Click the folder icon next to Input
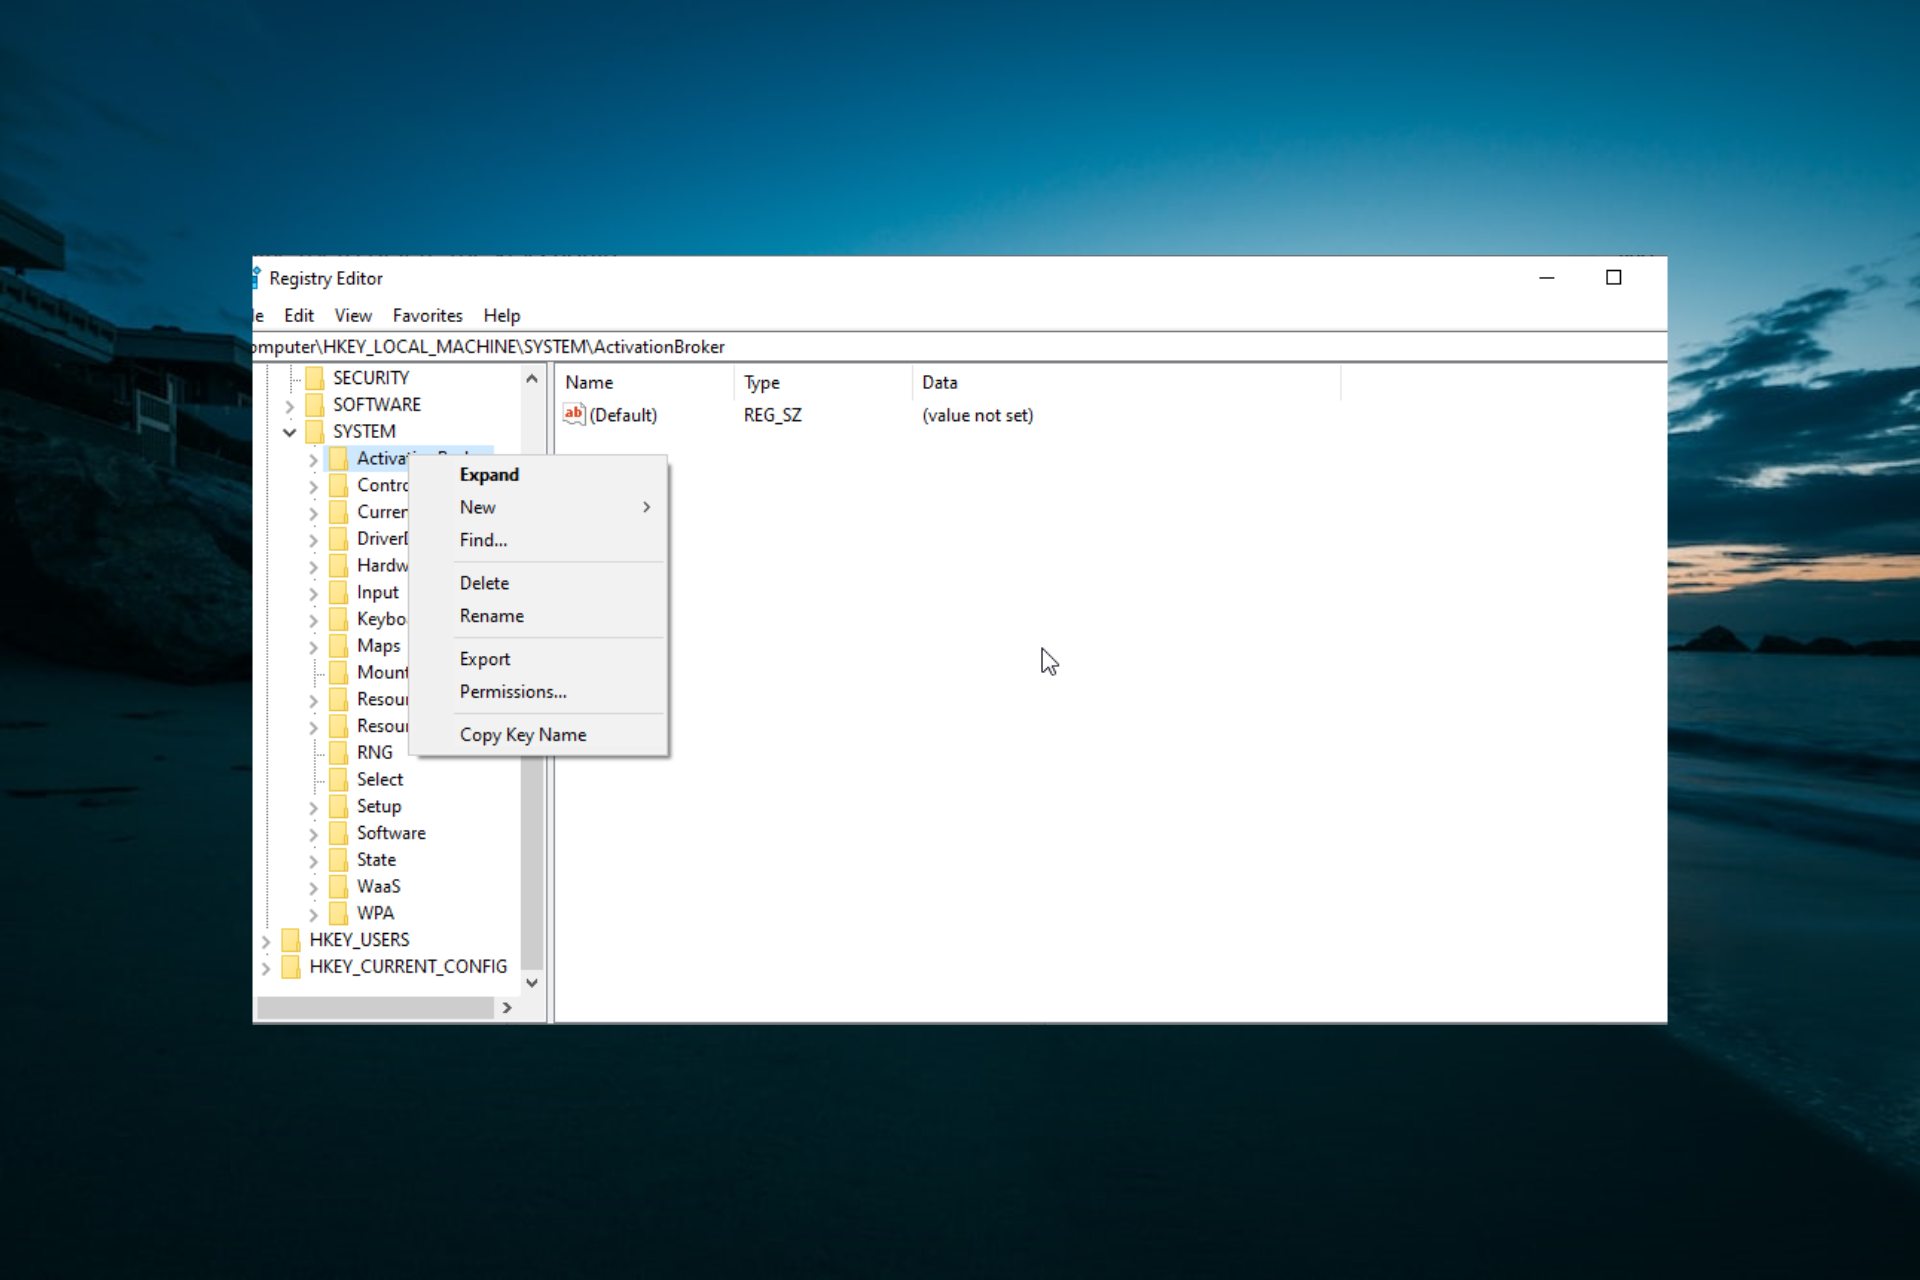1920x1280 pixels. (x=339, y=593)
